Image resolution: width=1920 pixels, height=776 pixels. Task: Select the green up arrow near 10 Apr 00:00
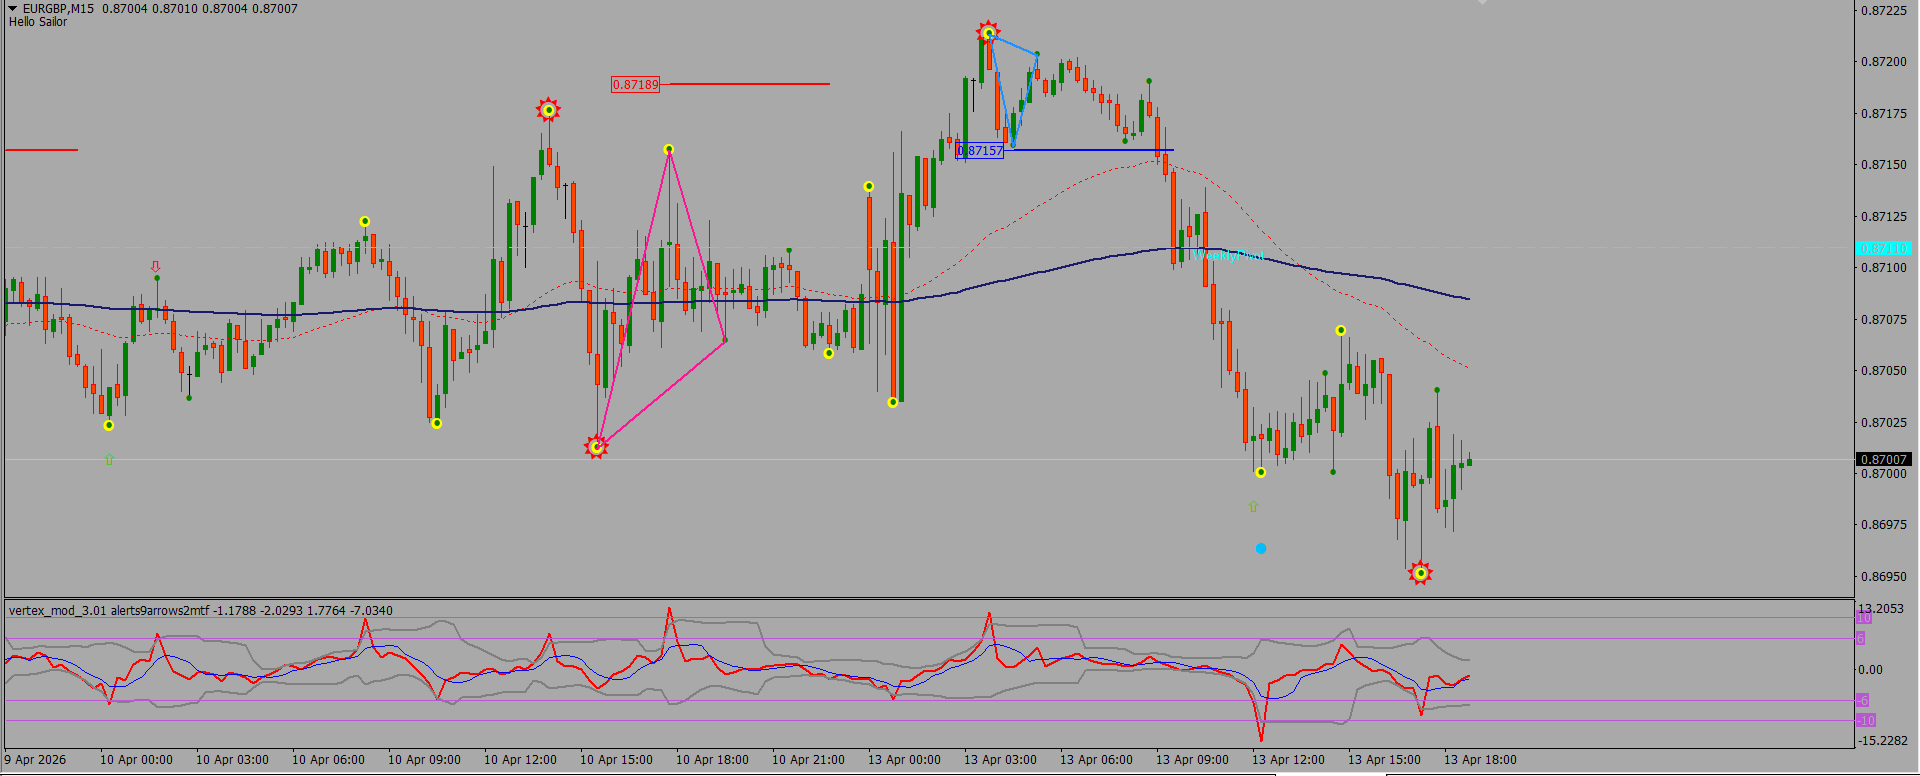coord(109,460)
